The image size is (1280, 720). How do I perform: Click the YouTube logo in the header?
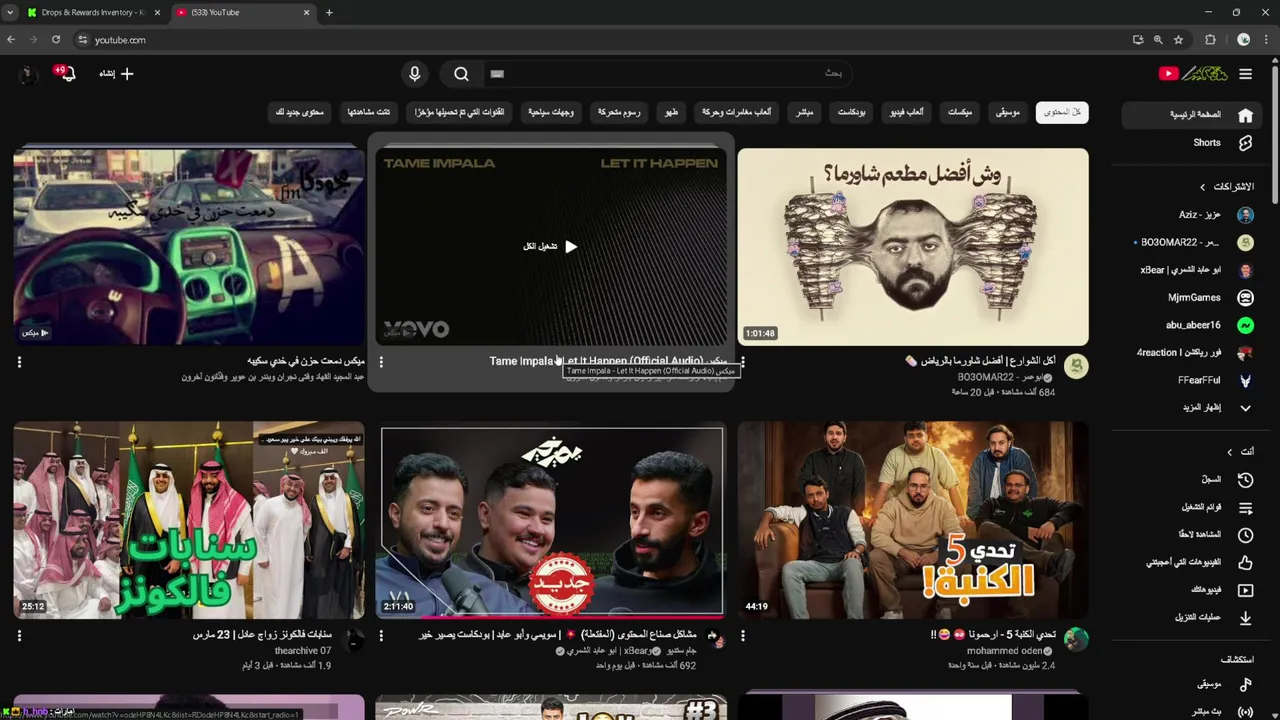coord(1193,73)
